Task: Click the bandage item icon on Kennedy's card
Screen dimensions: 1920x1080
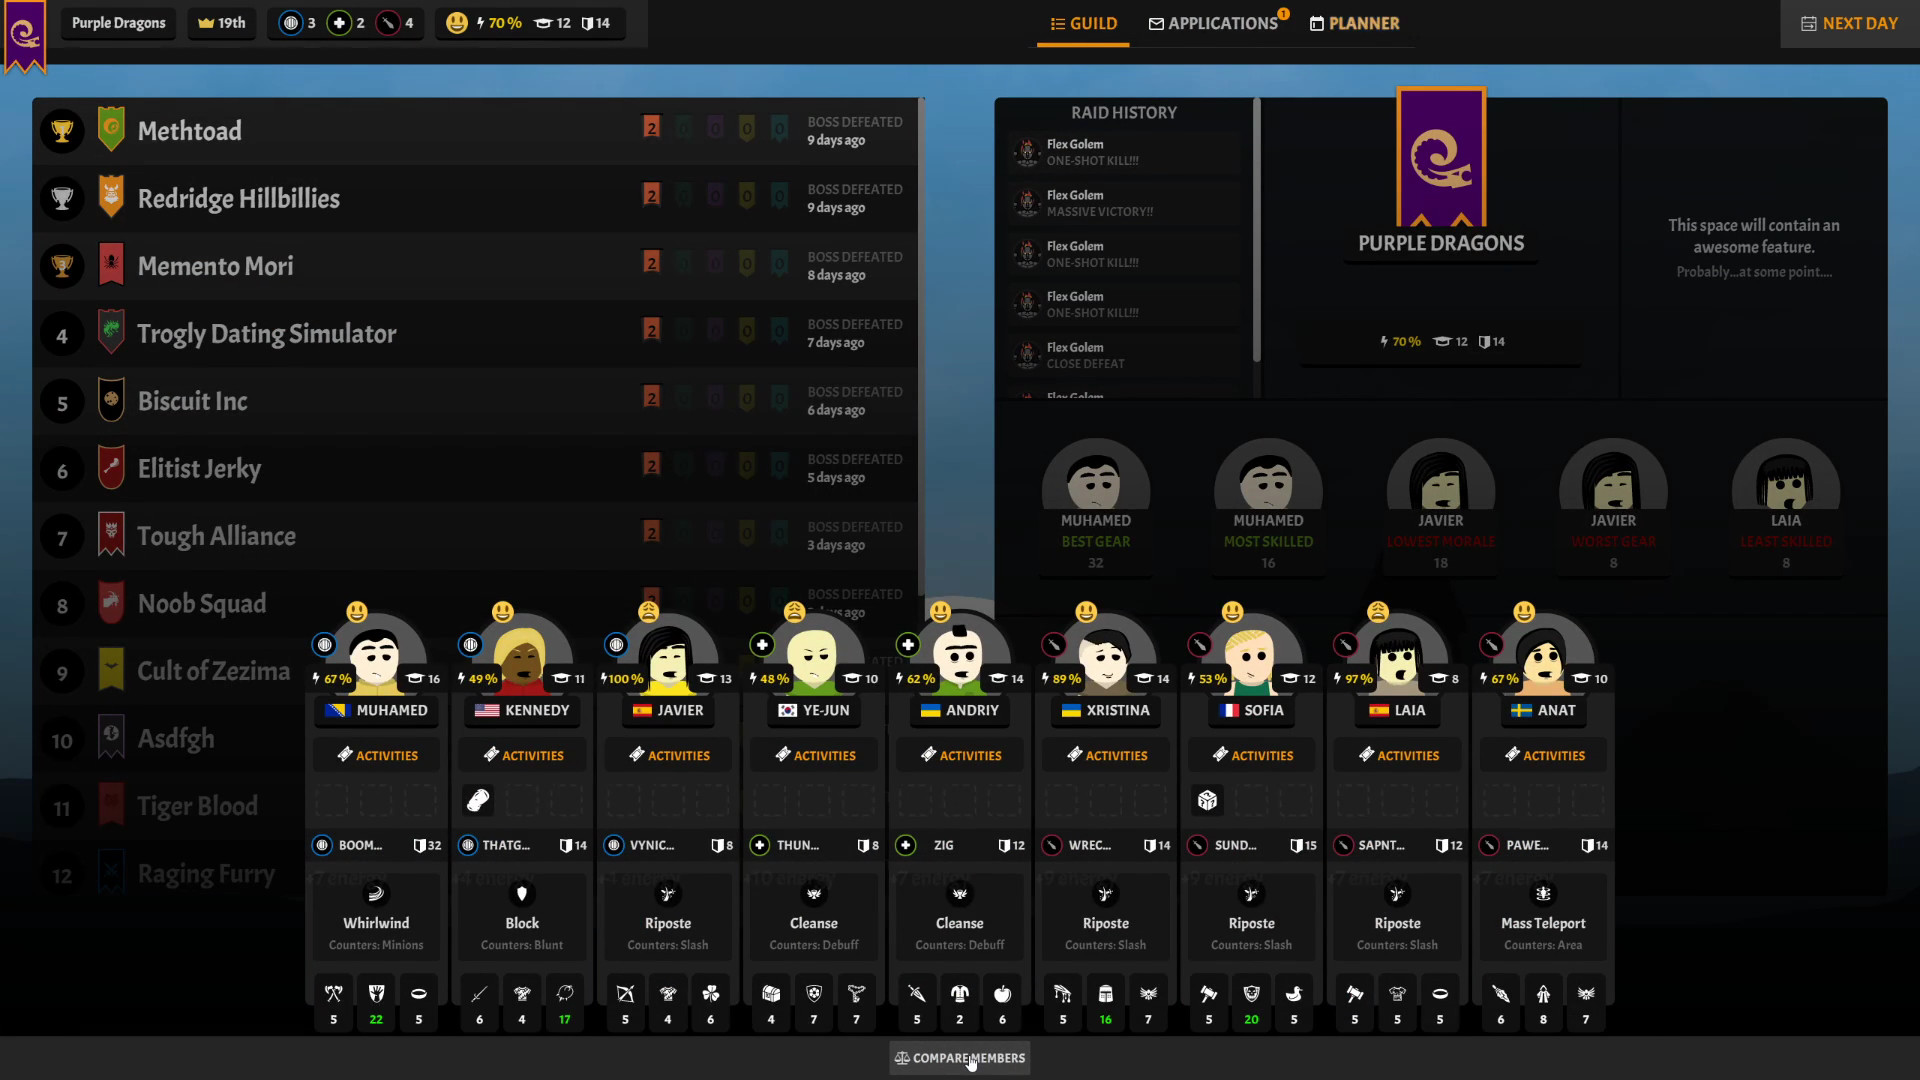Action: tap(478, 800)
